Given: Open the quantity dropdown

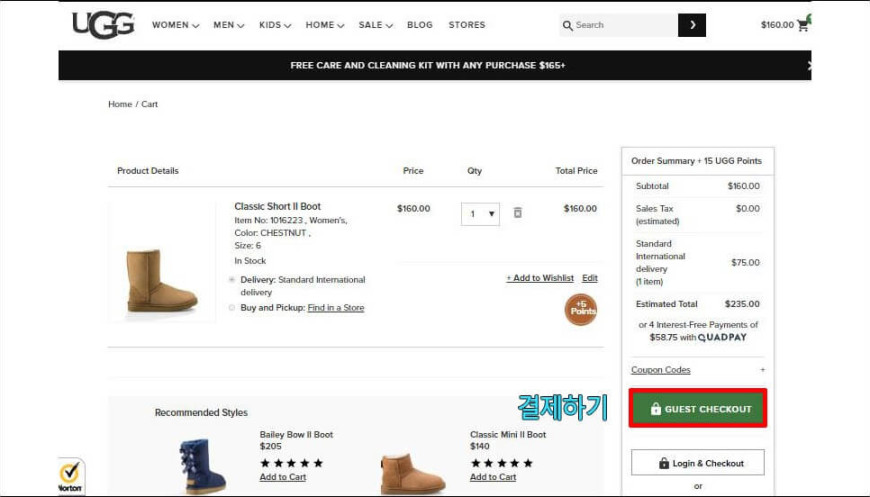Looking at the screenshot, I should pos(480,214).
